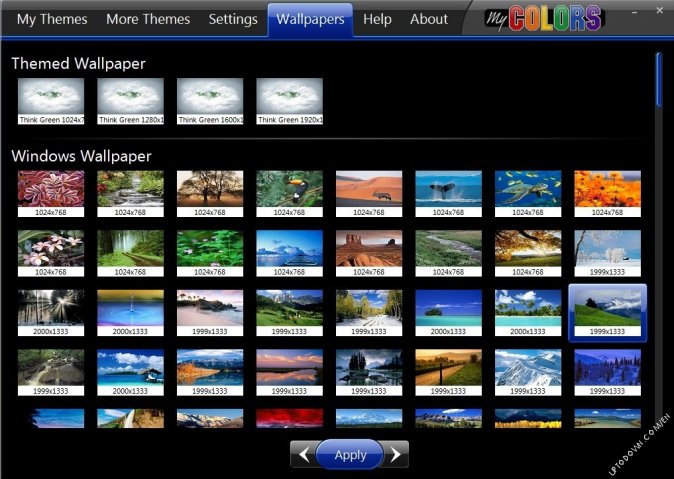Open the About tab
Viewport: 674px width, 479px height.
coord(429,19)
